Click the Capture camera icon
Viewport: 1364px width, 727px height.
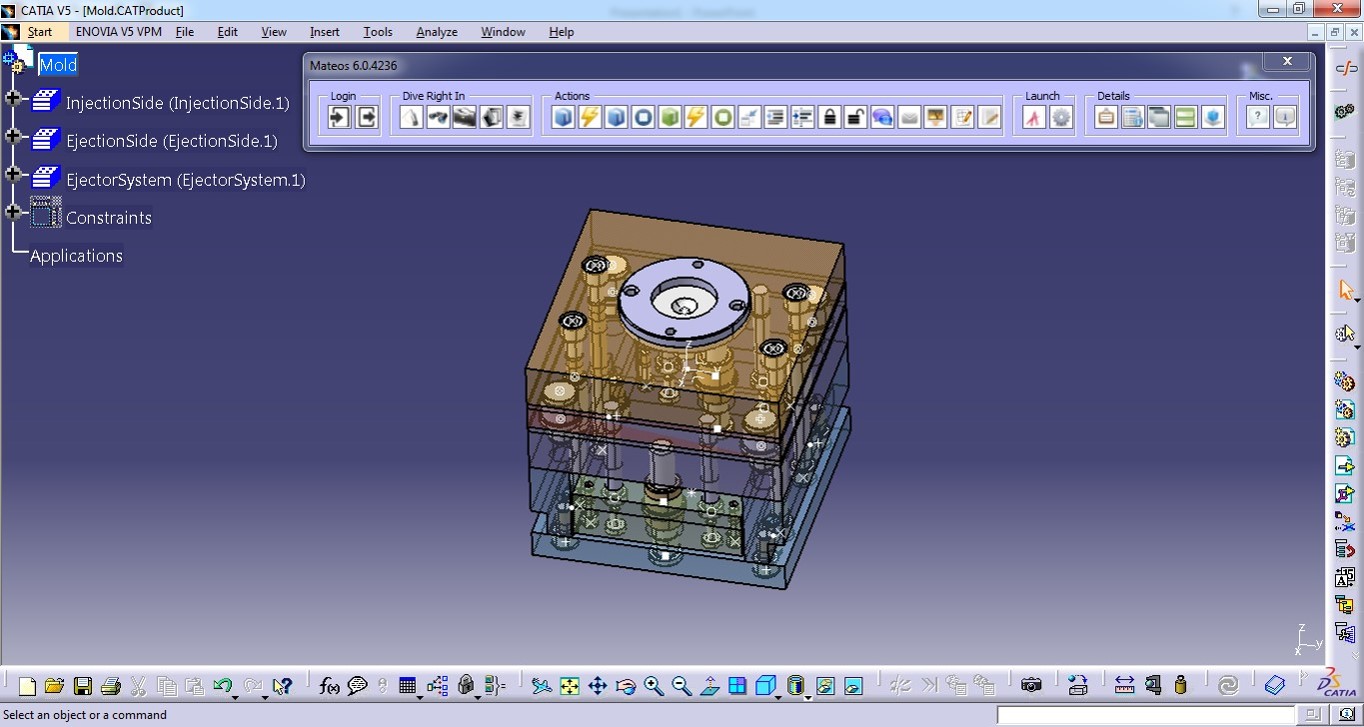pos(1031,686)
